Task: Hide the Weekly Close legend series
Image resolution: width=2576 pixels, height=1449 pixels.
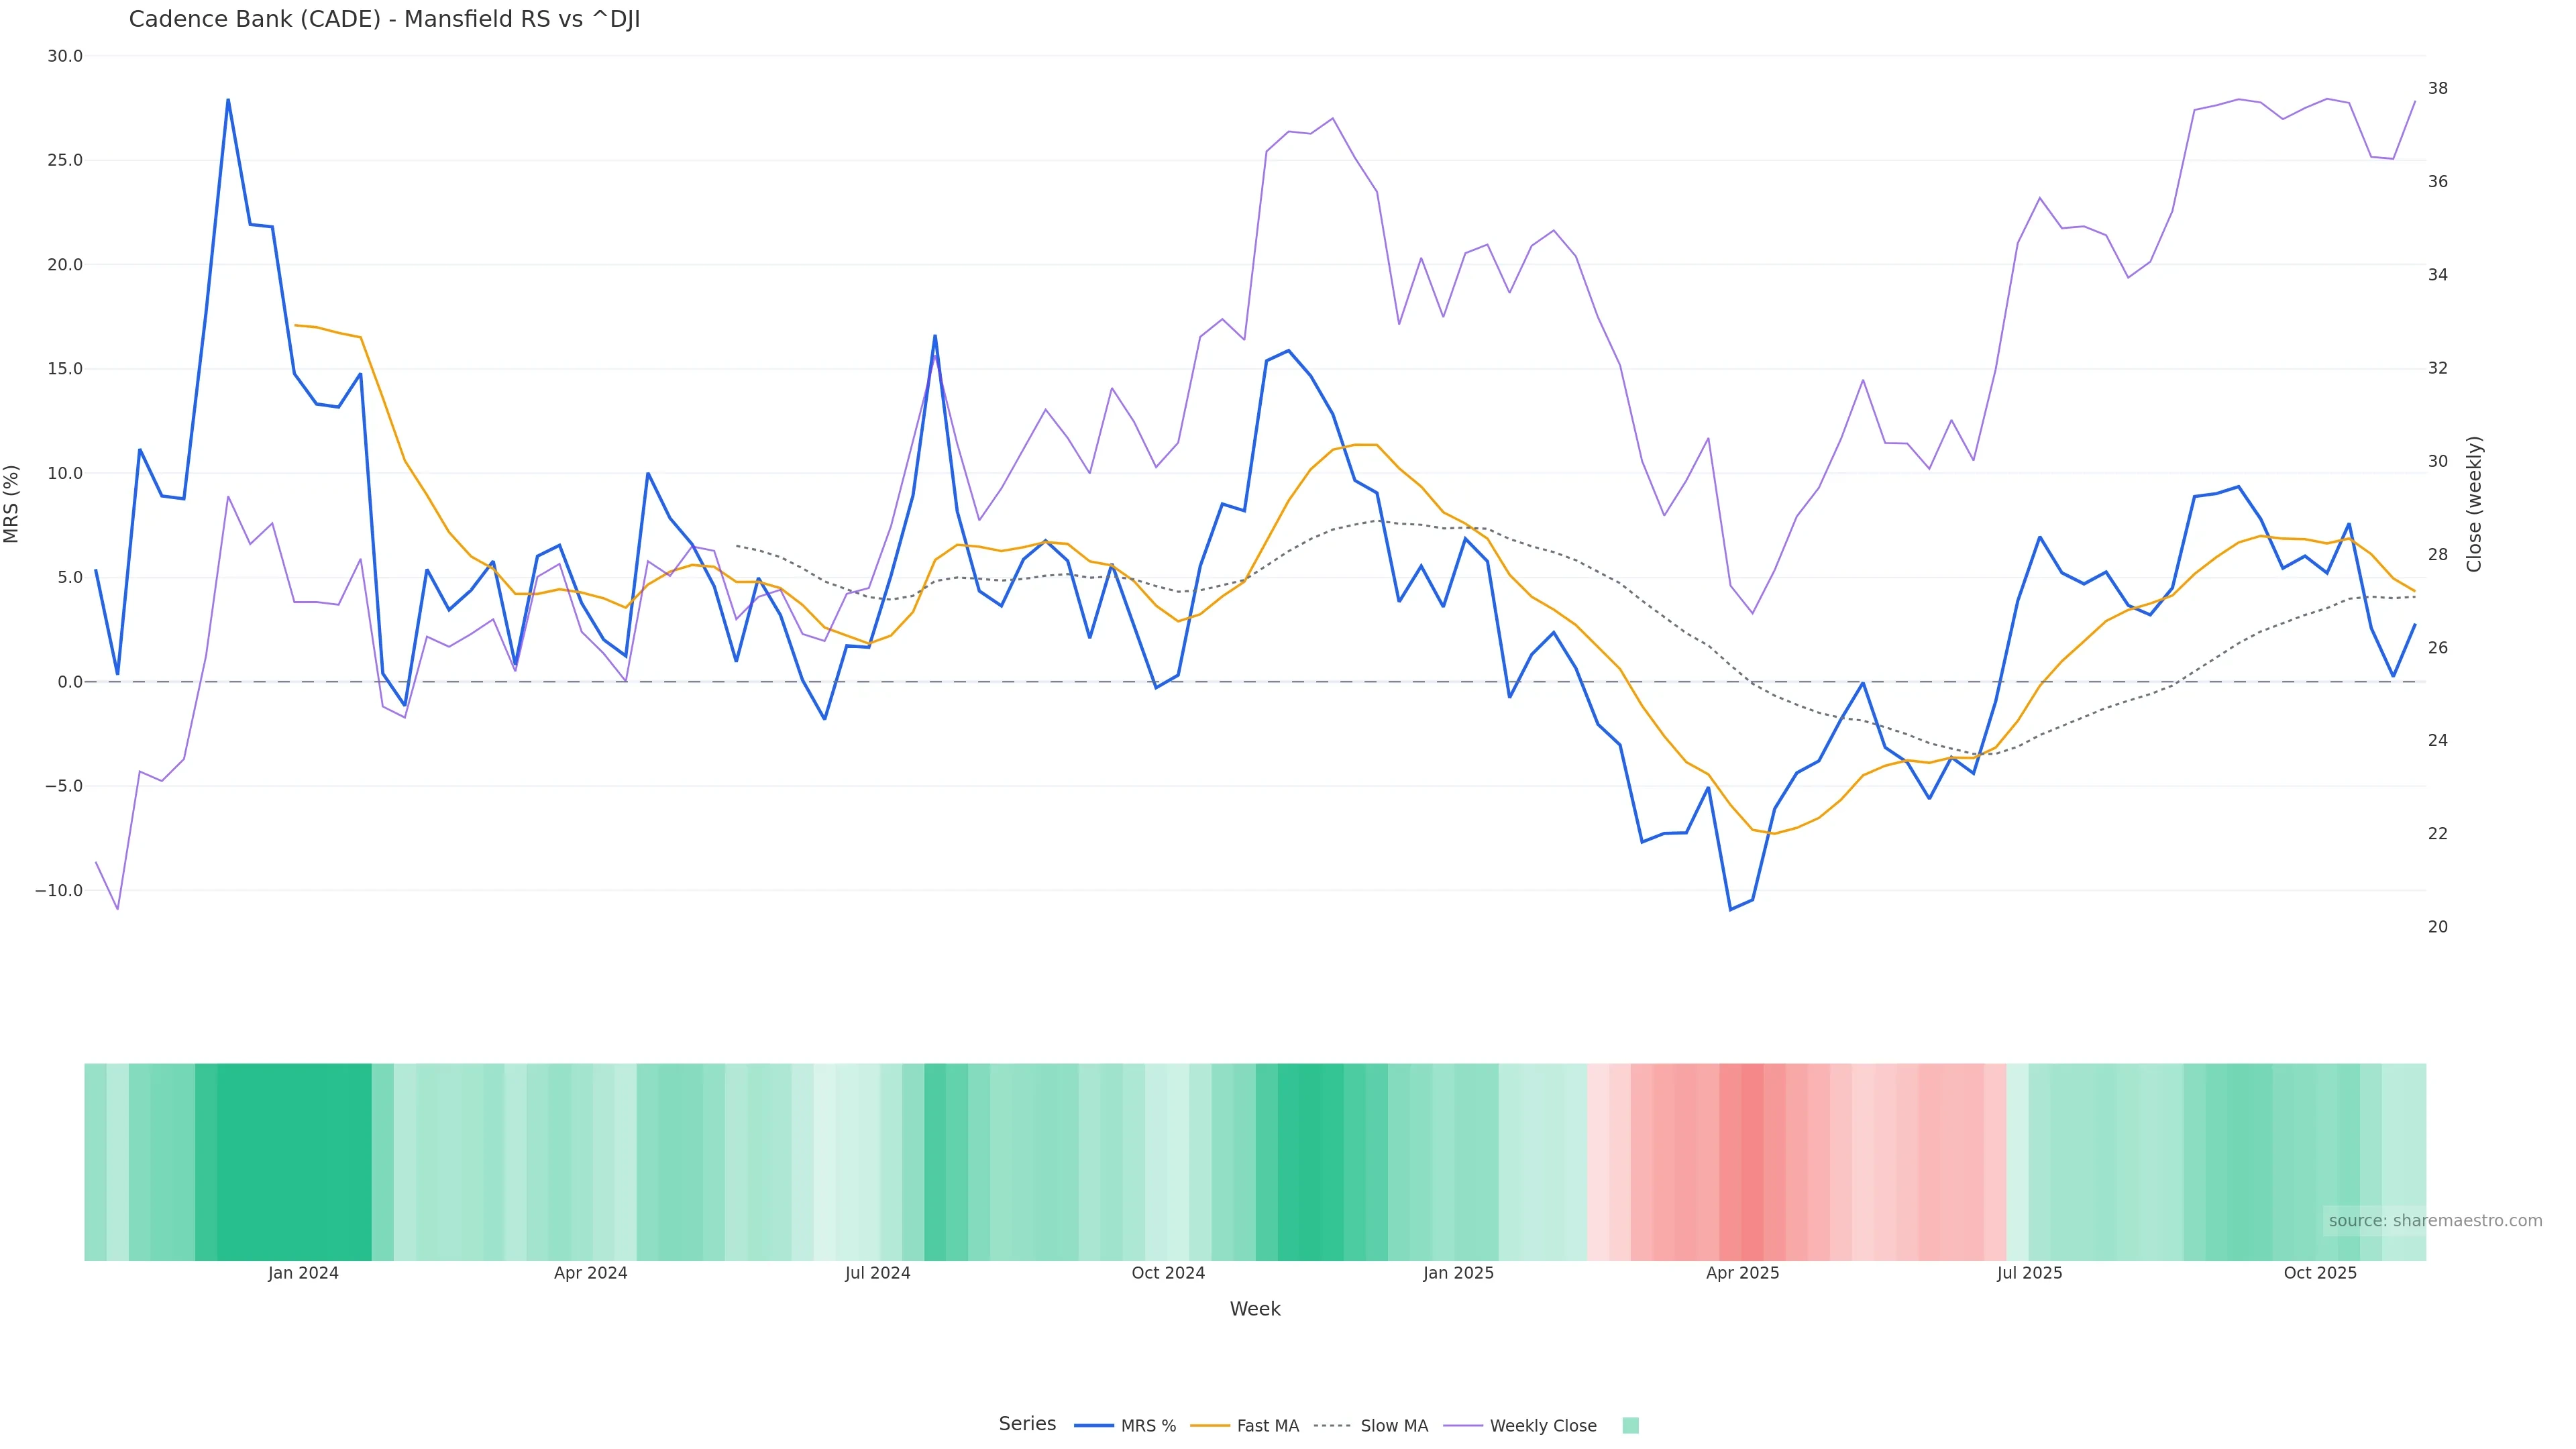Action: 1542,1425
